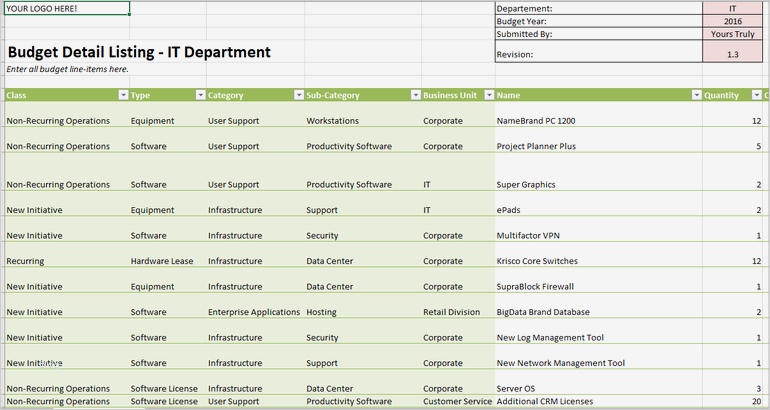Click the 'Departement:' label cell
Image resolution: width=770 pixels, height=410 pixels.
click(599, 8)
